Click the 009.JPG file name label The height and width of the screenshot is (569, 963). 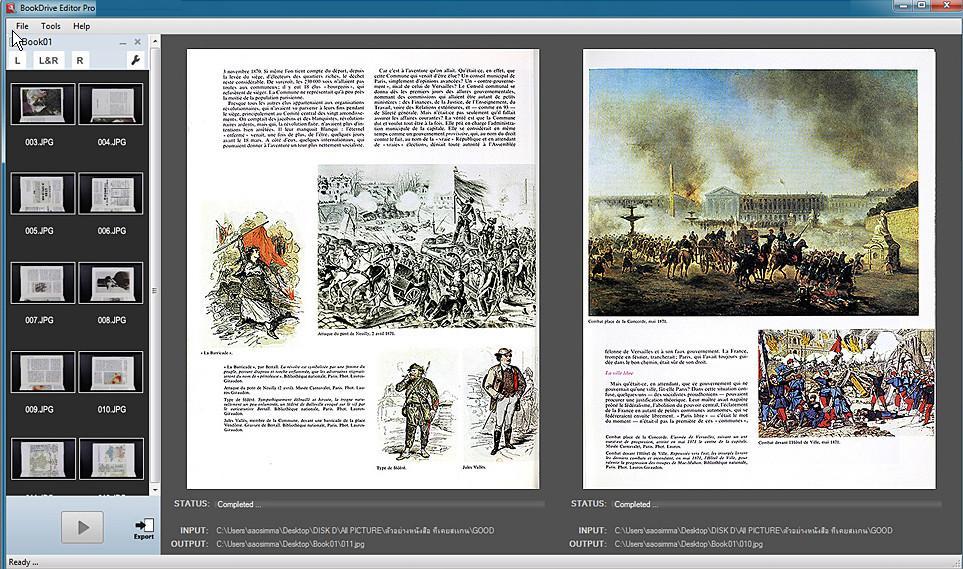click(x=39, y=409)
